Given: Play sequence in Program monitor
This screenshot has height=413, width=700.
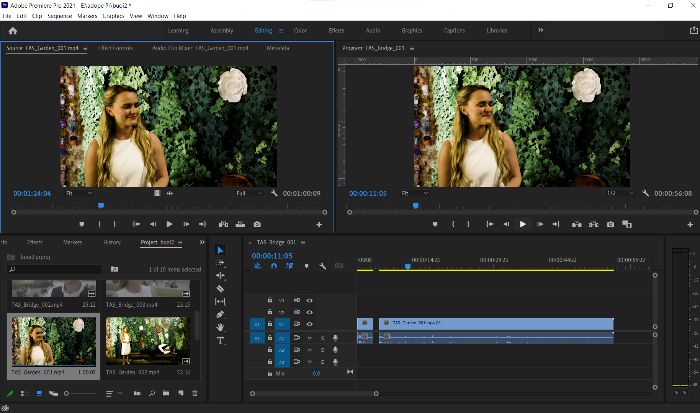Looking at the screenshot, I should click(522, 224).
